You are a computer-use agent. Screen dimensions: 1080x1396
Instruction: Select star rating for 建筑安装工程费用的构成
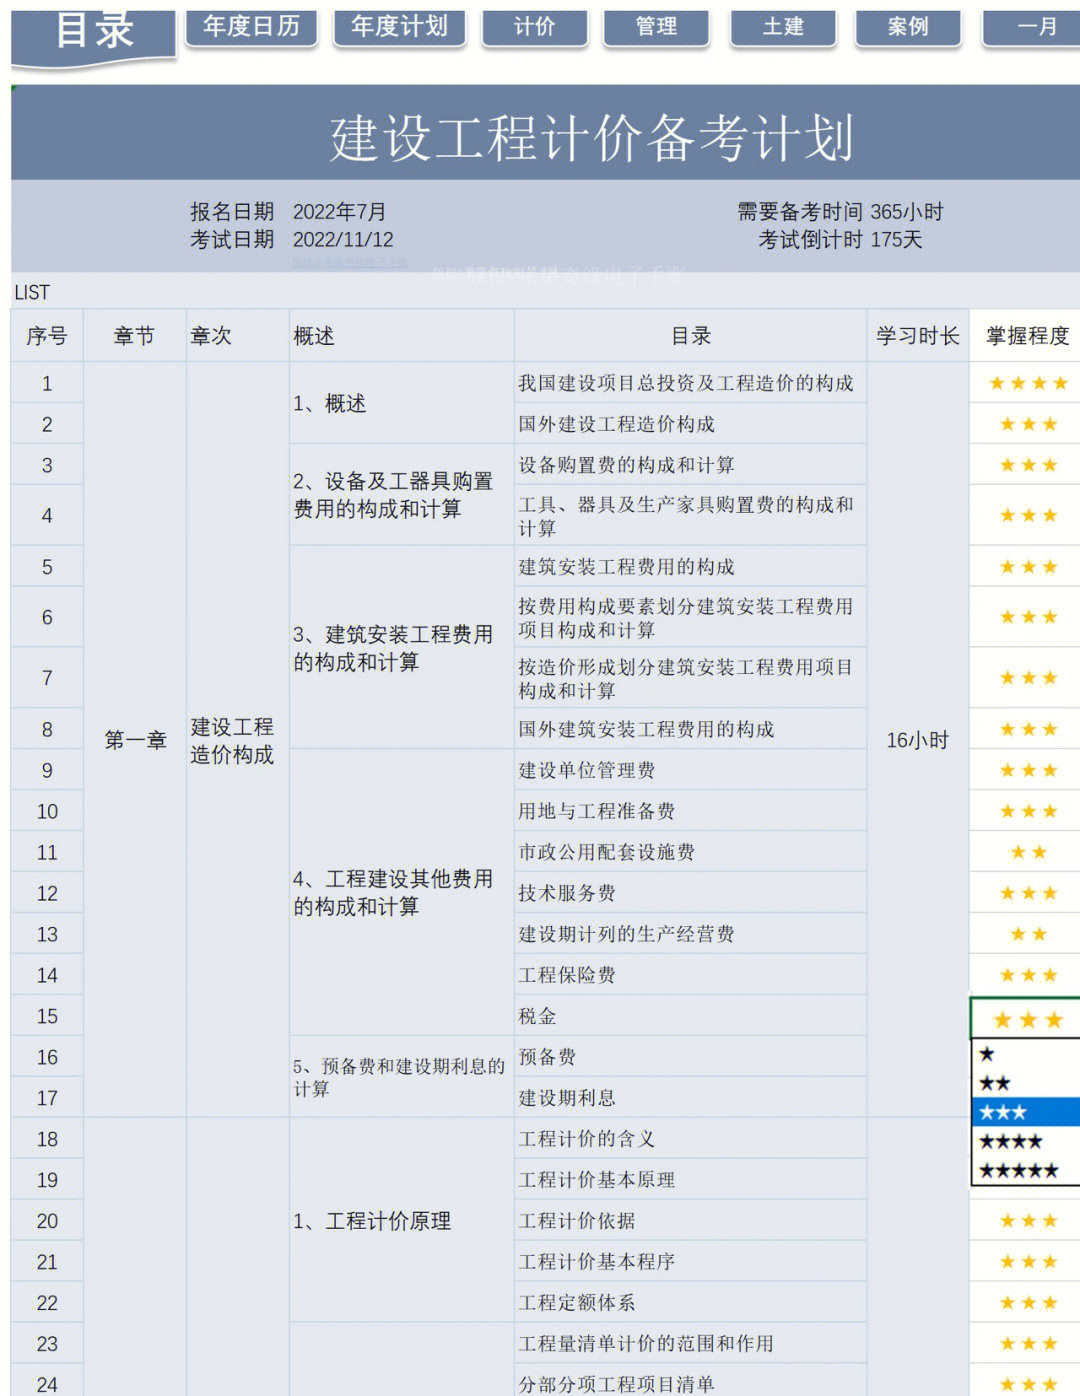pyautogui.click(x=1026, y=567)
